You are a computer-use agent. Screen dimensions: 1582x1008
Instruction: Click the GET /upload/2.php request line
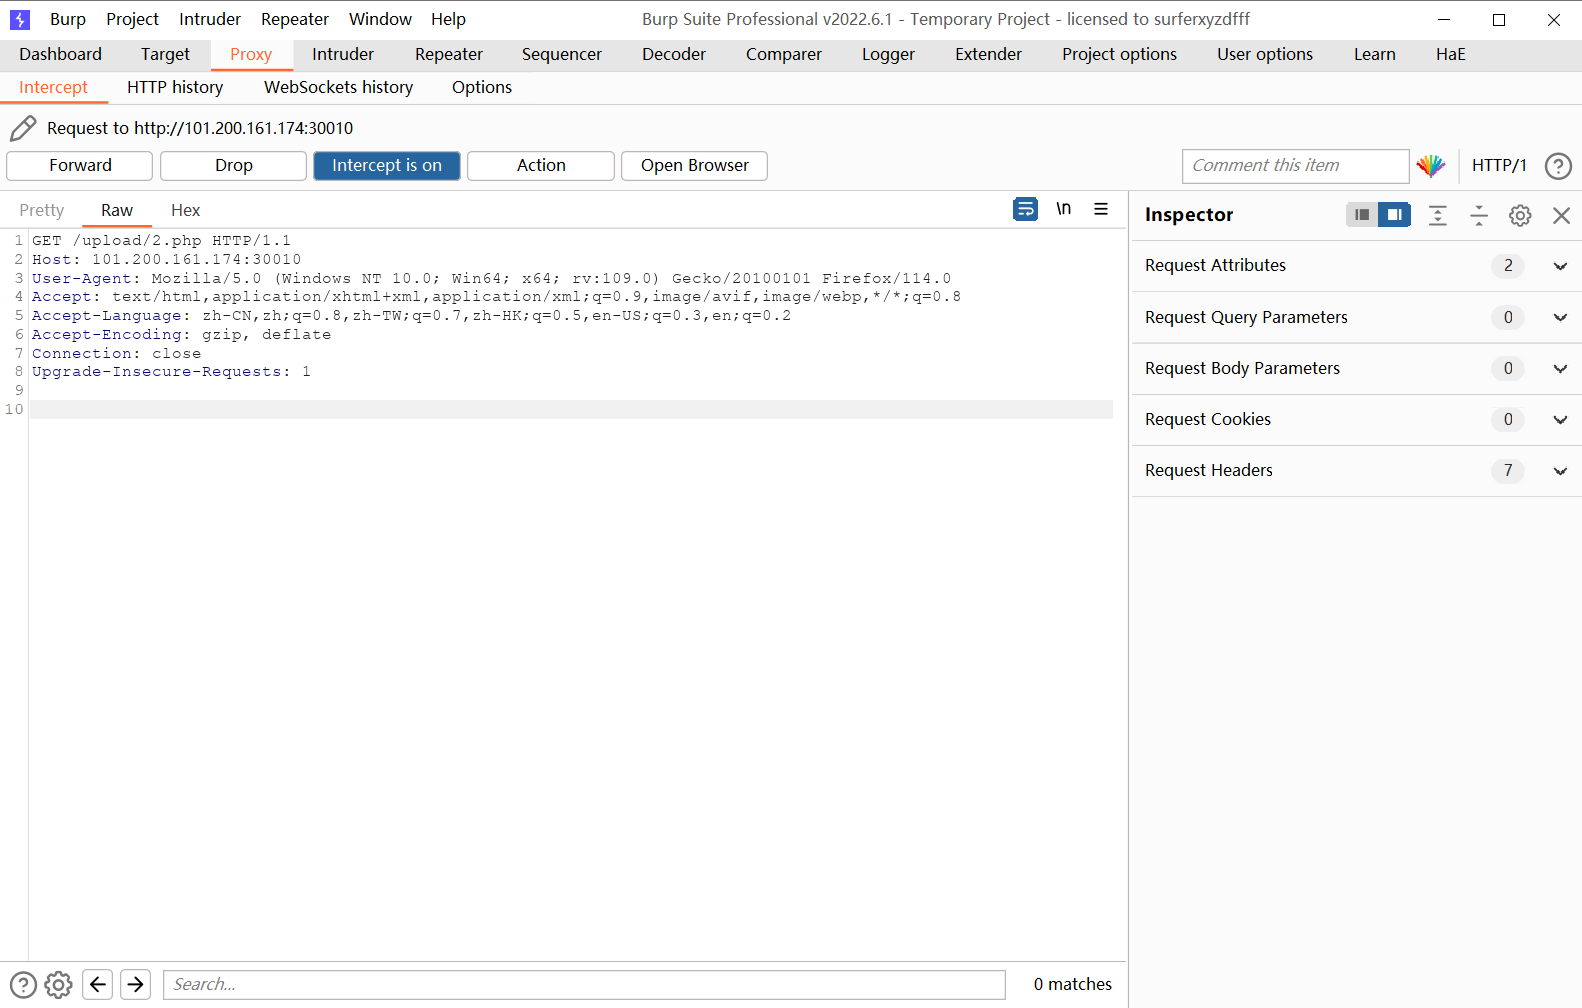coord(161,241)
